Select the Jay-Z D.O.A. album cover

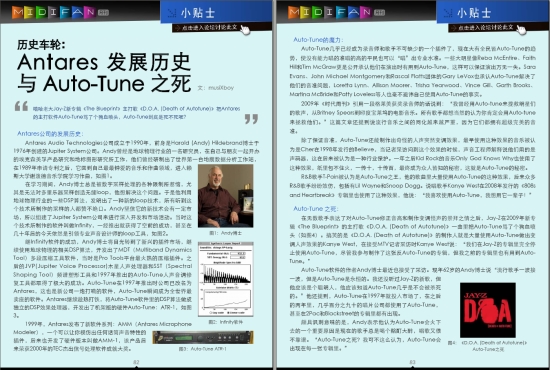(488, 310)
